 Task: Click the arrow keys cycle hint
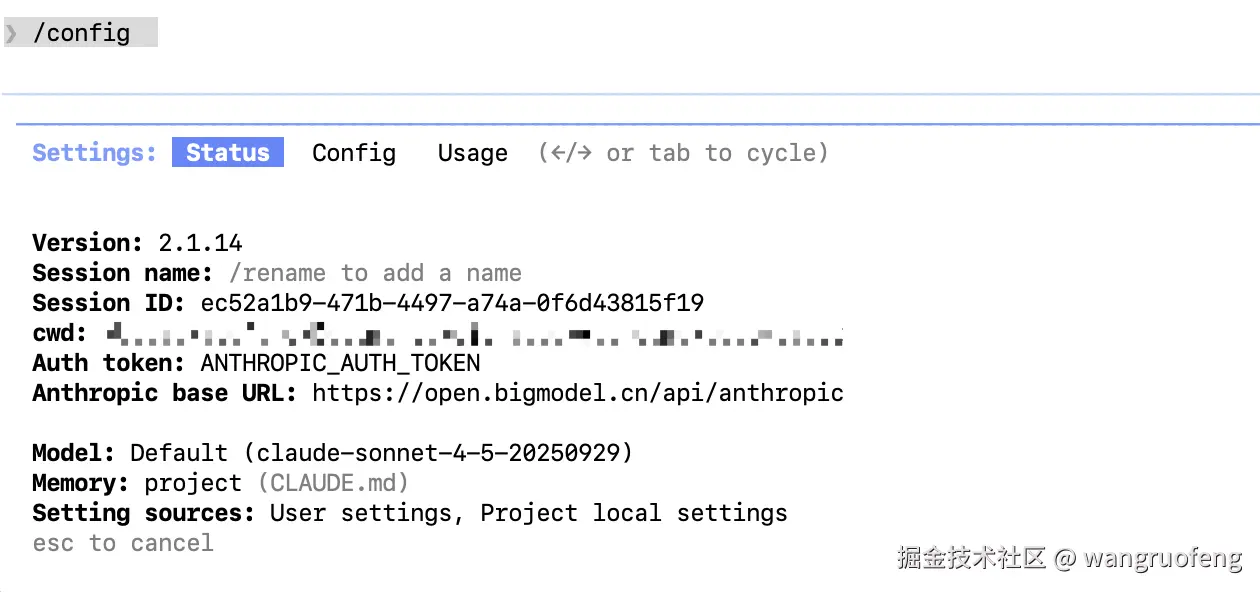683,153
